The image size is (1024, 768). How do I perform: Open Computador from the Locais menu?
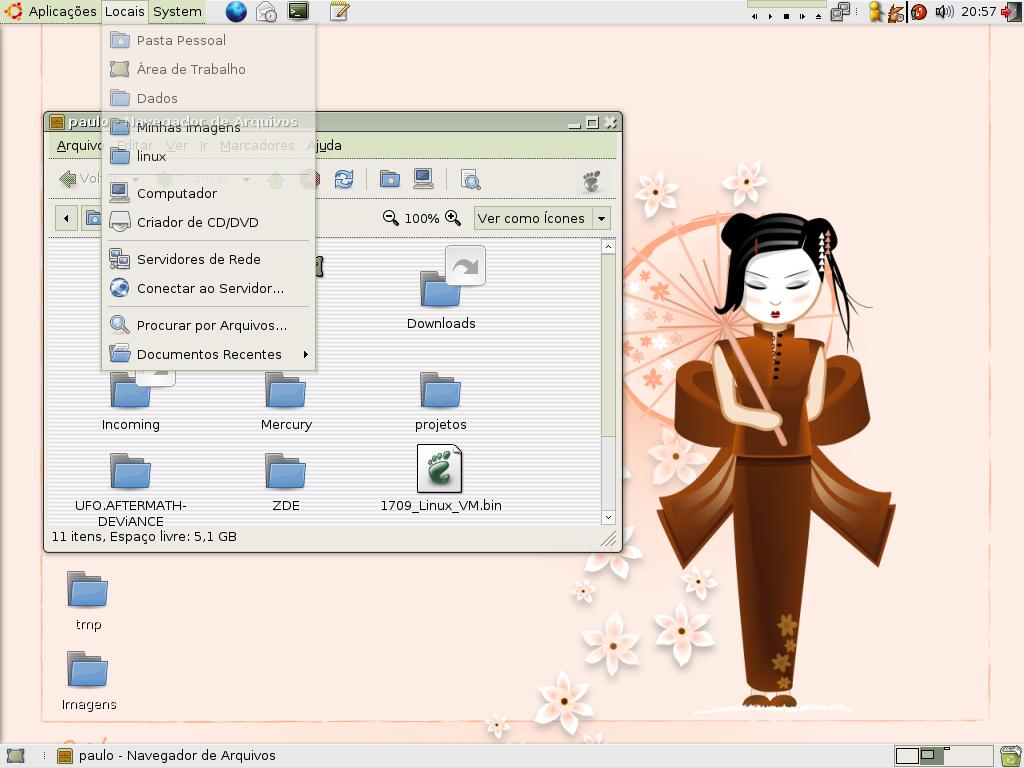(x=209, y=193)
